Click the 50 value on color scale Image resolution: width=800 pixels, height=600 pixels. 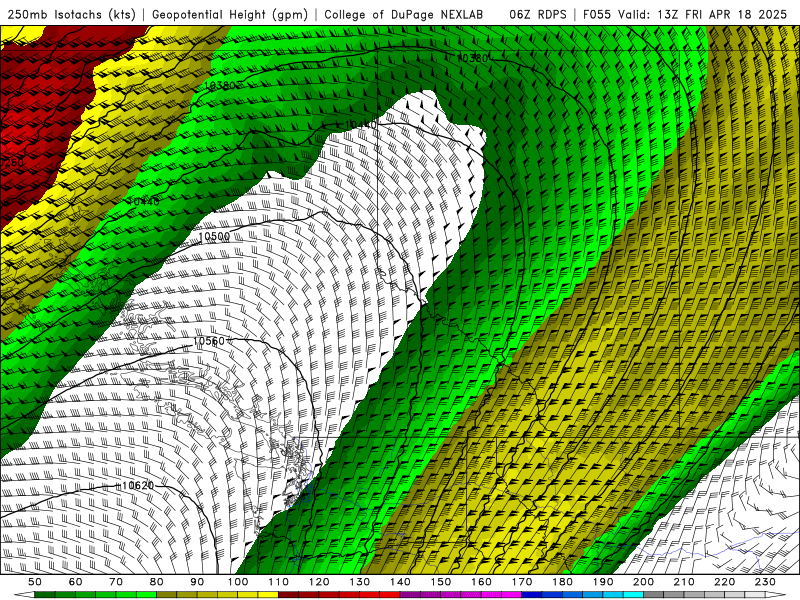[x=35, y=582]
